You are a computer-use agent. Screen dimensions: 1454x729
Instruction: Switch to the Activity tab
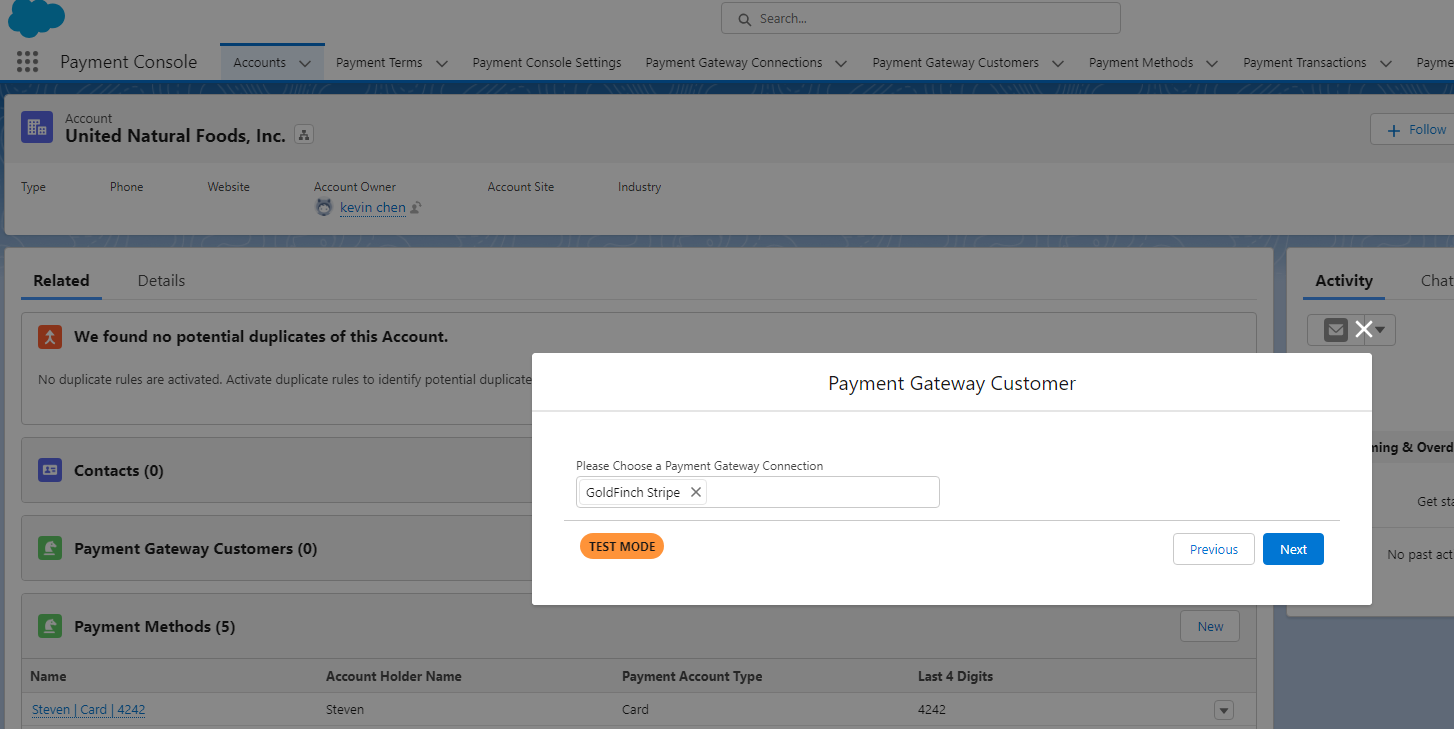click(1344, 281)
